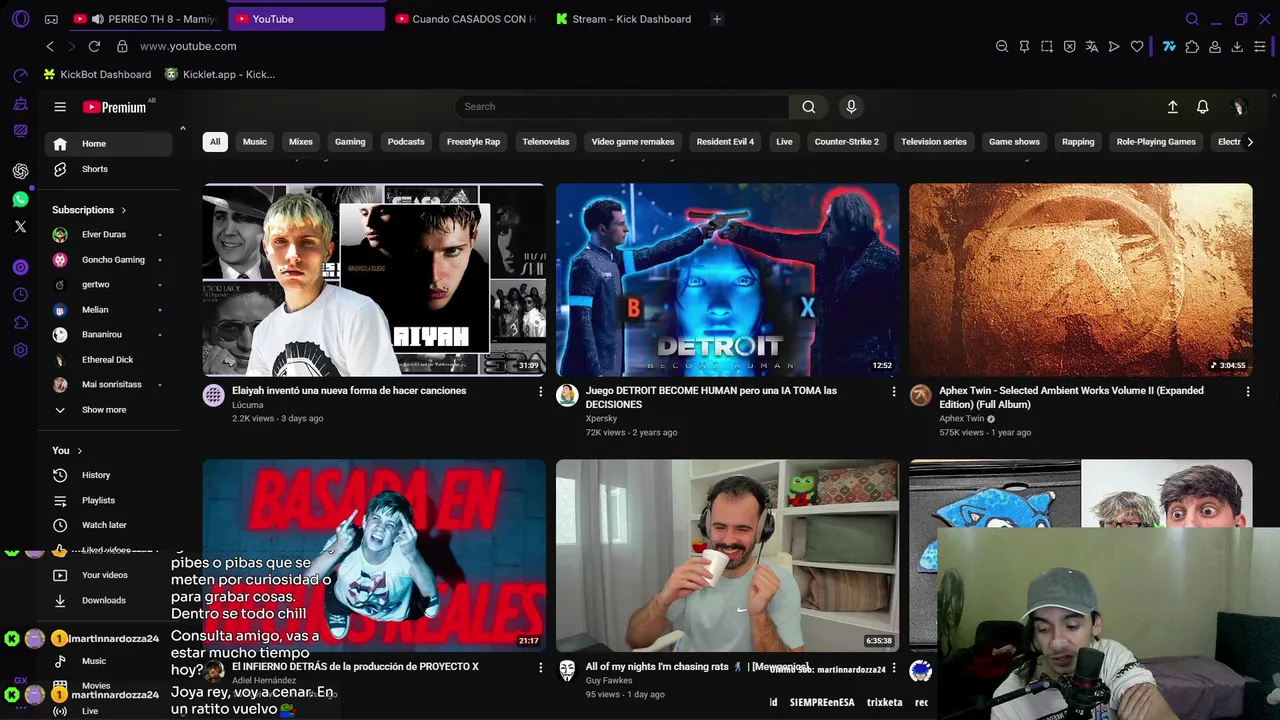Reload the YouTube page
This screenshot has height=720, width=1280.
pos(94,46)
